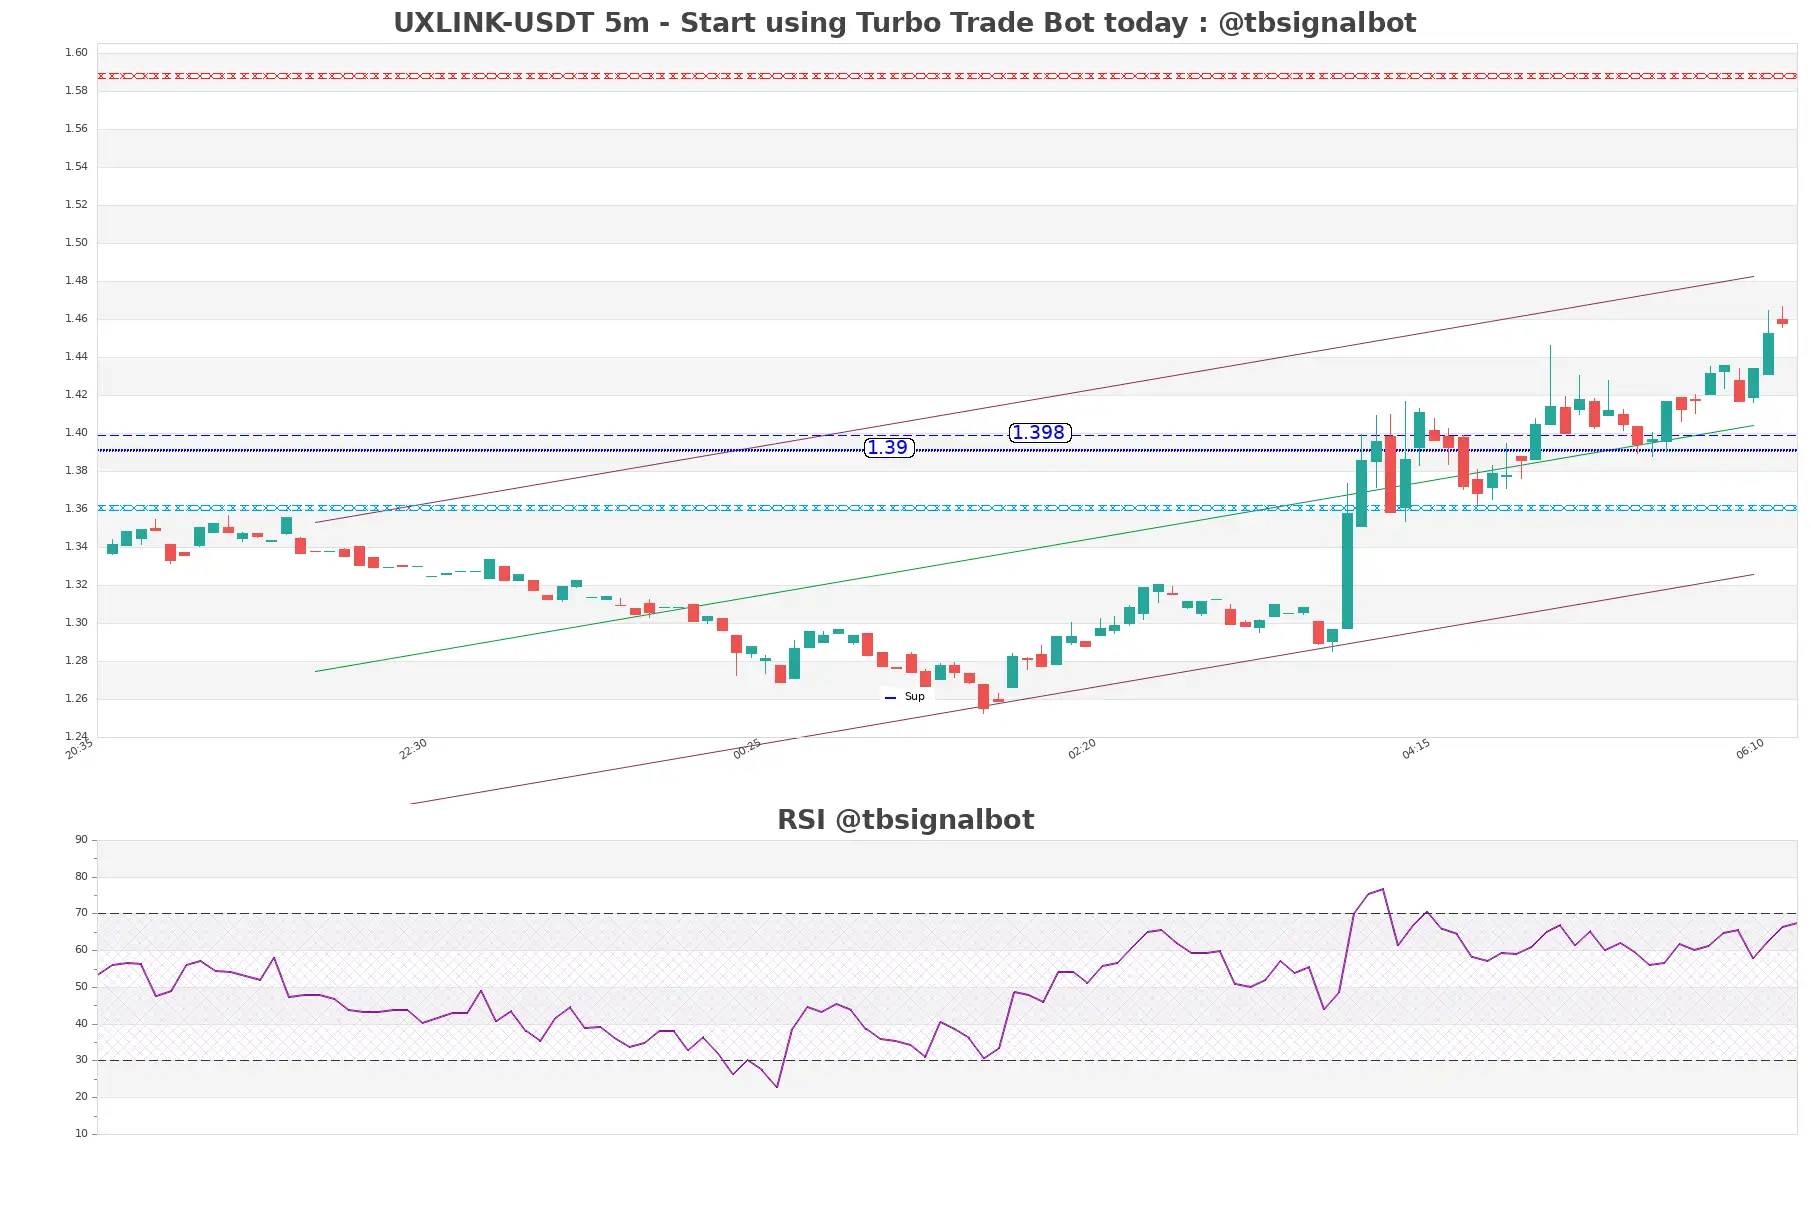Click the 00:25 time axis label
Screen dimensions: 1811x1208
click(x=747, y=749)
